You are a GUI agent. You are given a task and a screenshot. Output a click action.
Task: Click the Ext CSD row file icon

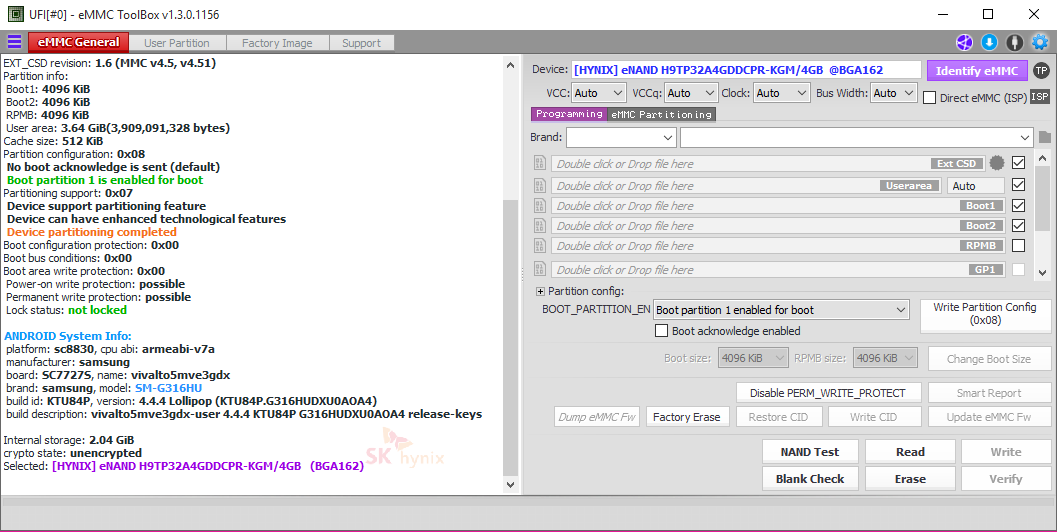pos(540,163)
